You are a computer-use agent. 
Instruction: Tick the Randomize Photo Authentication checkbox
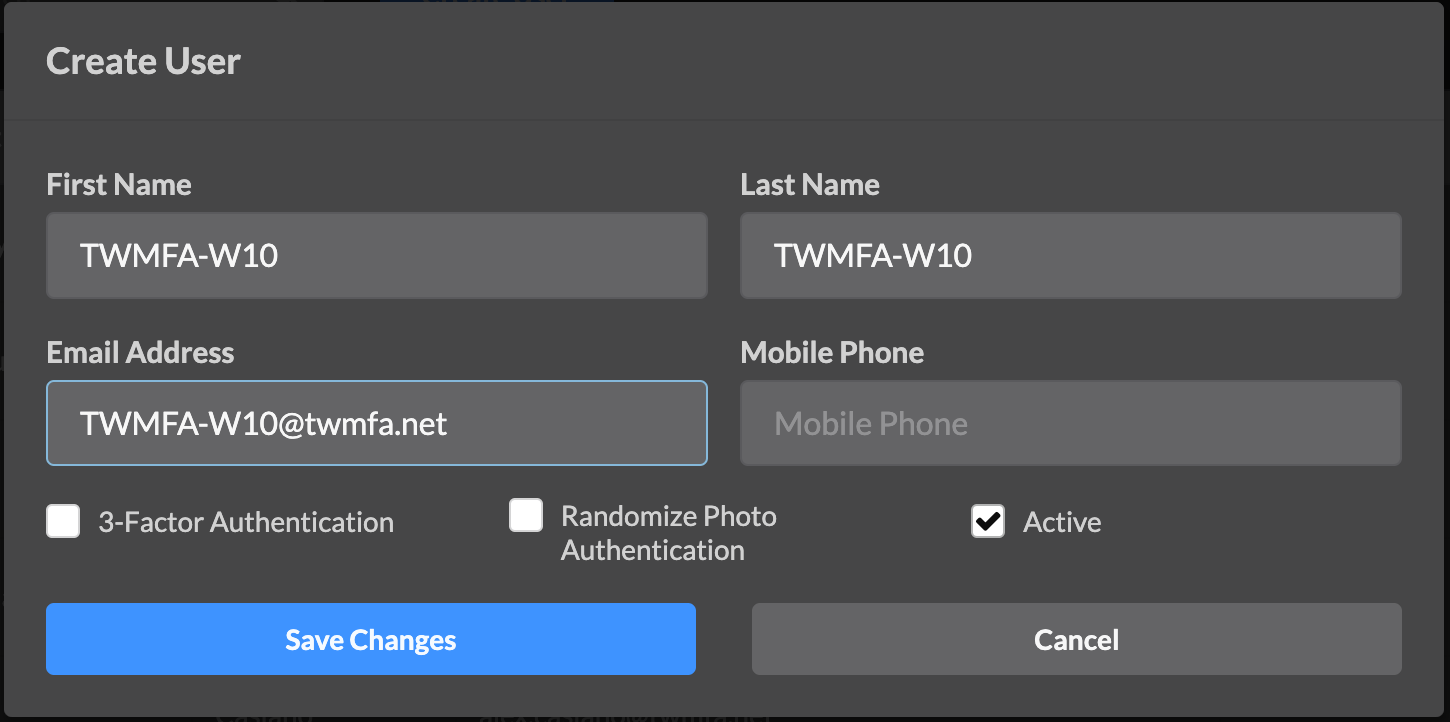526,515
